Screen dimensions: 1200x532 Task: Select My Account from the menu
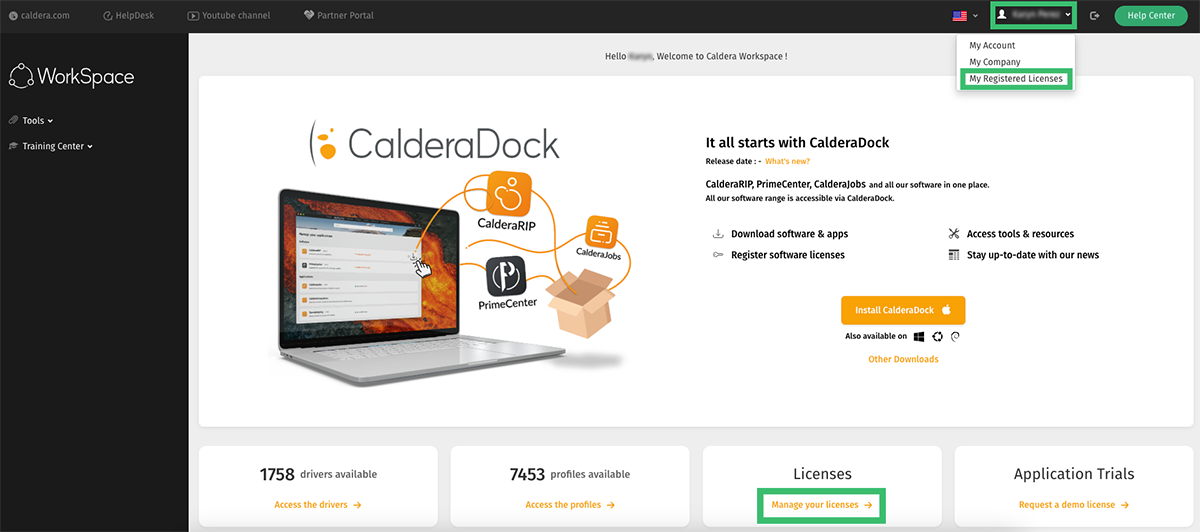click(992, 45)
